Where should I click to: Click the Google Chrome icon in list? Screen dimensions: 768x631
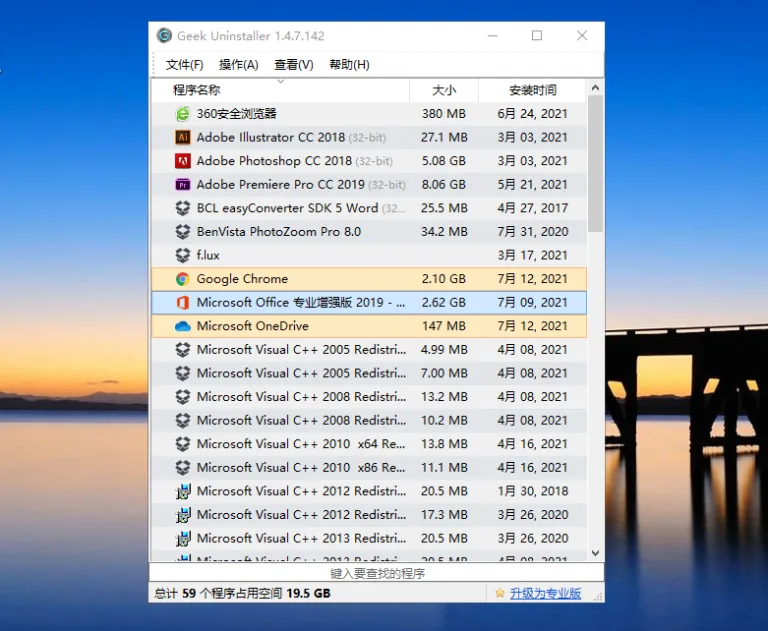click(x=183, y=279)
